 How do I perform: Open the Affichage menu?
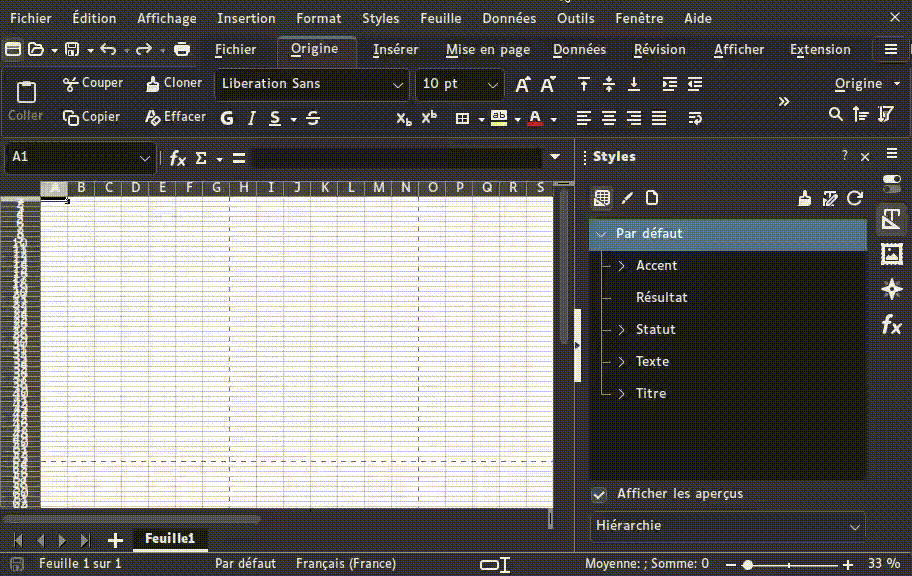pos(167,19)
